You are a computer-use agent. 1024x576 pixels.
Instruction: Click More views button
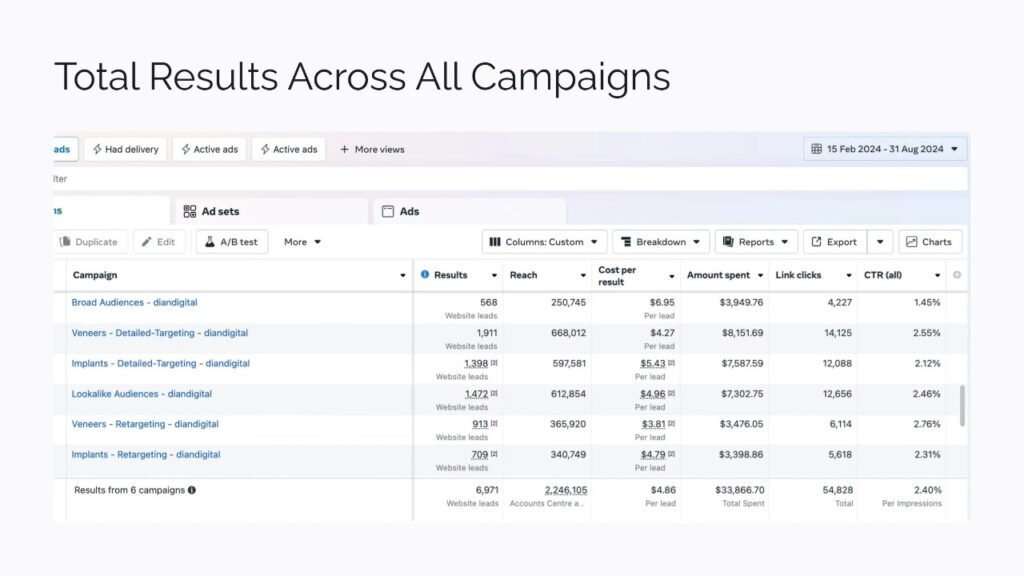tap(372, 149)
